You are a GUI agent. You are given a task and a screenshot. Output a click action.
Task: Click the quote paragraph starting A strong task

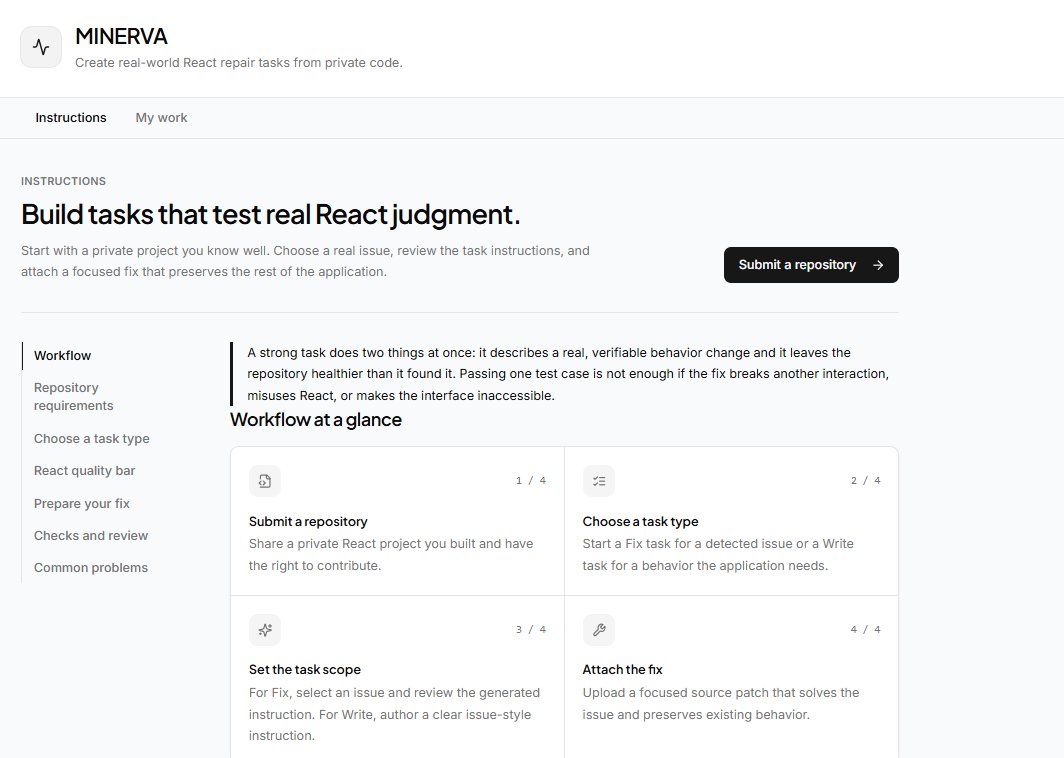[x=569, y=374]
